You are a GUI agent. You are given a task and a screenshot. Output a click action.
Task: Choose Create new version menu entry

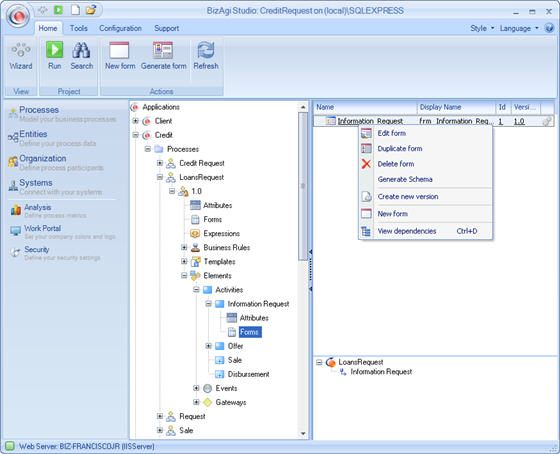point(425,196)
